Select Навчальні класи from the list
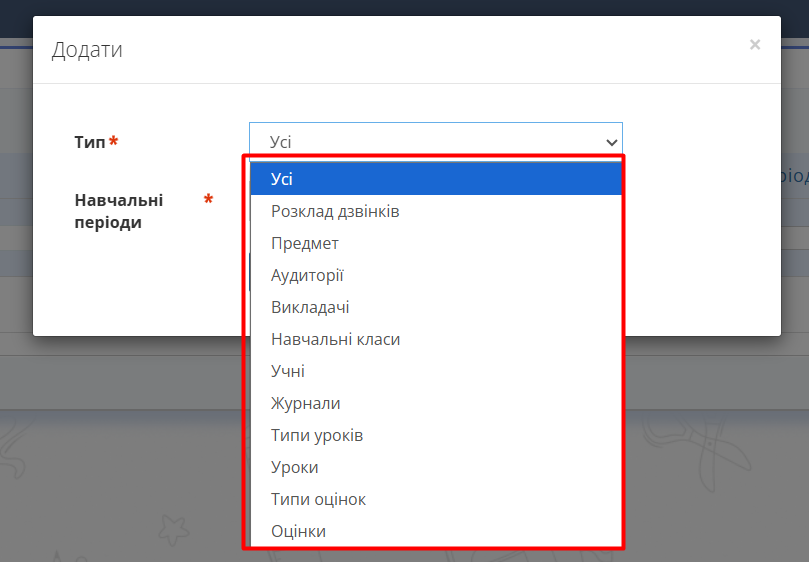Viewport: 809px width, 562px height. tap(335, 339)
